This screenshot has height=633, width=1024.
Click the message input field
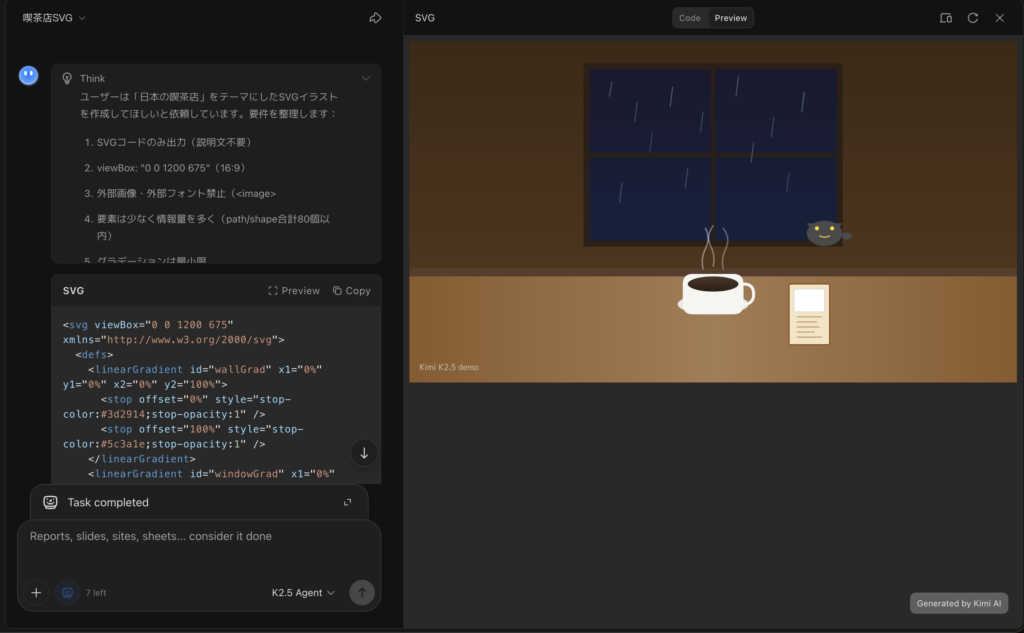tap(200, 537)
